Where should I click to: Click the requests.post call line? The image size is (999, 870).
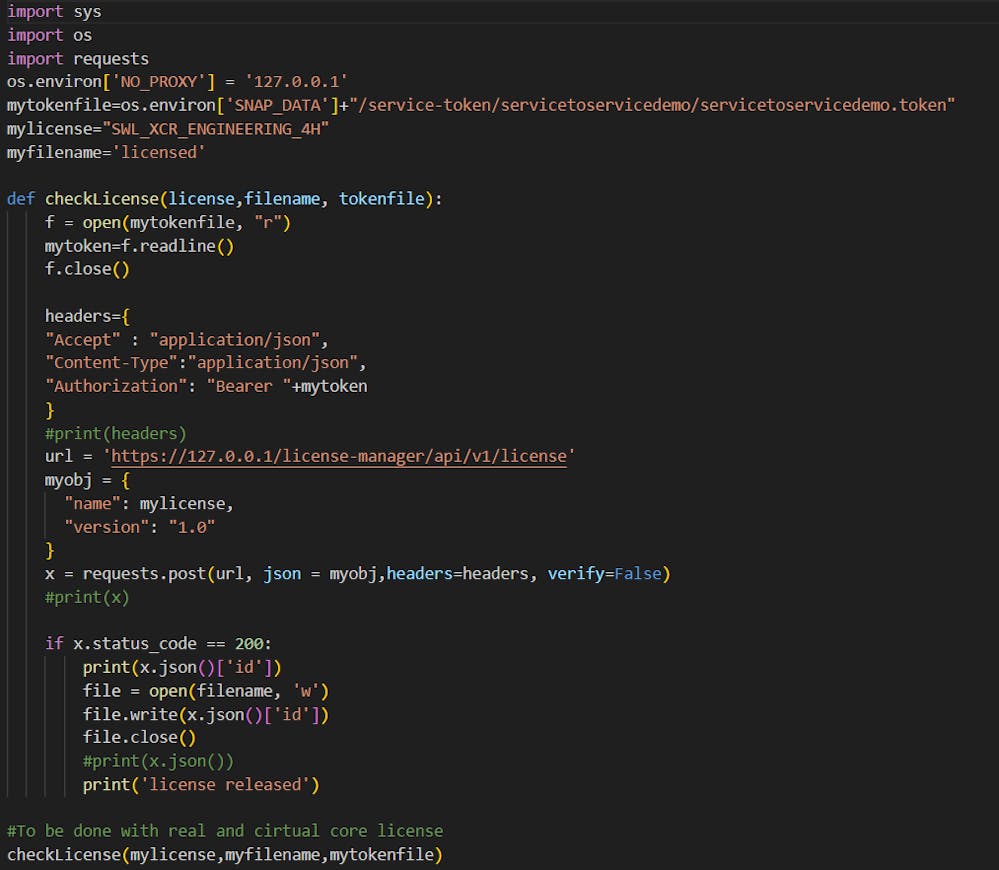[357, 574]
